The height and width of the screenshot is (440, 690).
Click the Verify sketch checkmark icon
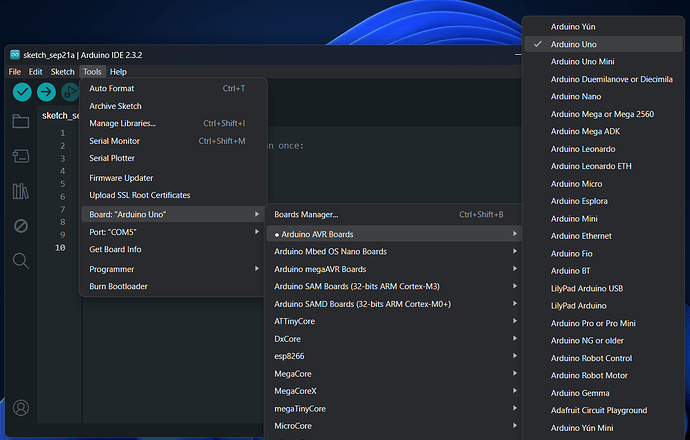point(22,92)
